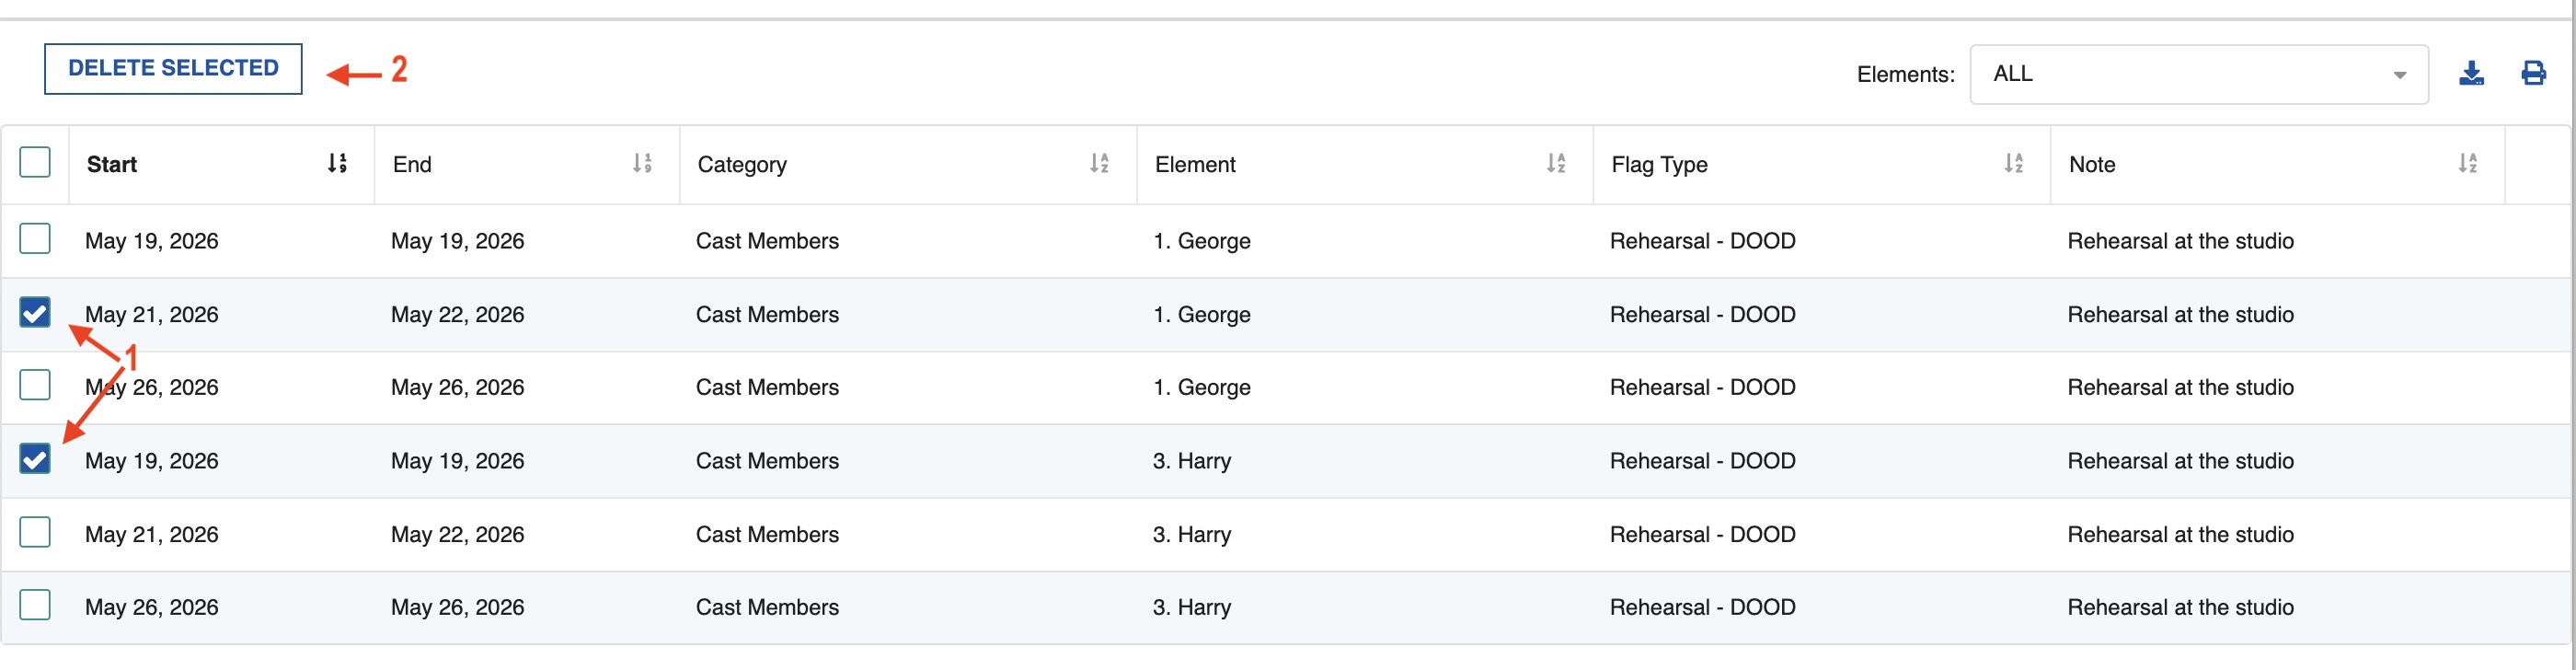Sort by Category column icon
Viewport: 2576px width, 670px height.
(x=1099, y=164)
